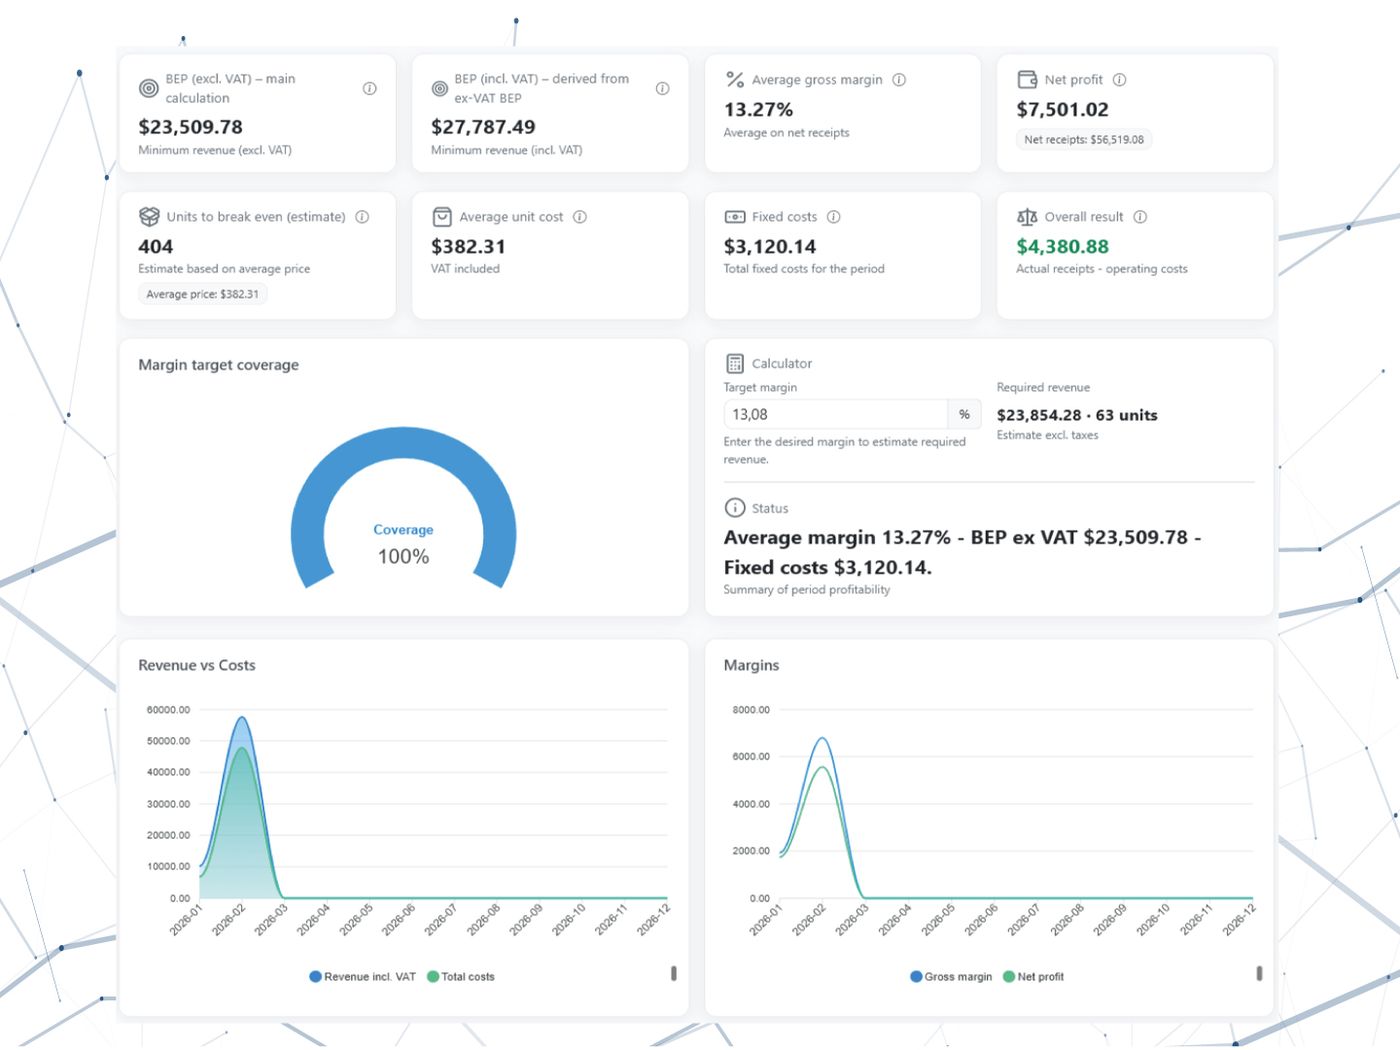Image resolution: width=1400 pixels, height=1050 pixels.
Task: Click the Estimate excl. taxes note
Action: (1047, 435)
